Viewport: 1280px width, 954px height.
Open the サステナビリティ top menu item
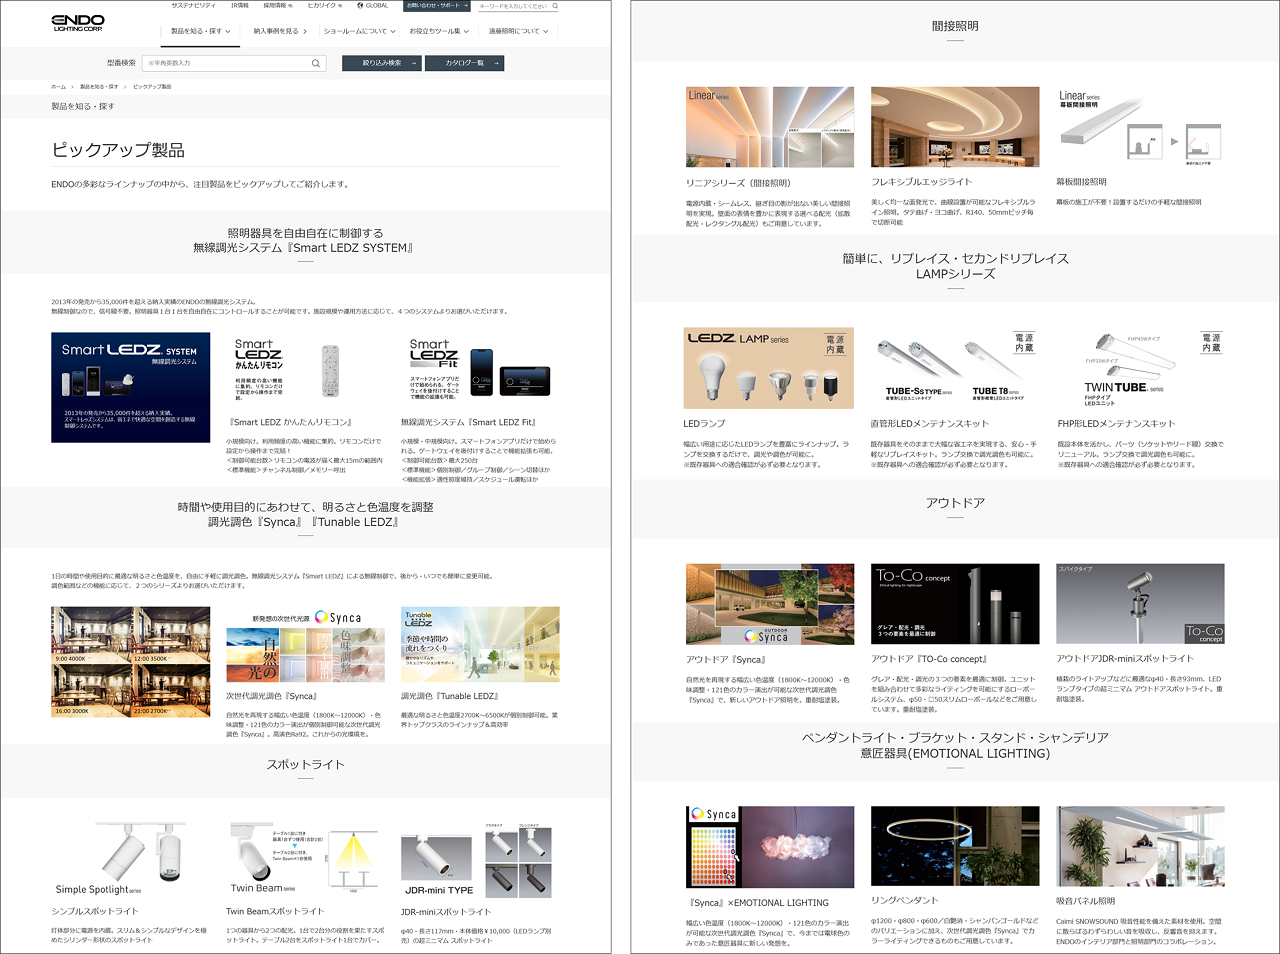pyautogui.click(x=193, y=6)
